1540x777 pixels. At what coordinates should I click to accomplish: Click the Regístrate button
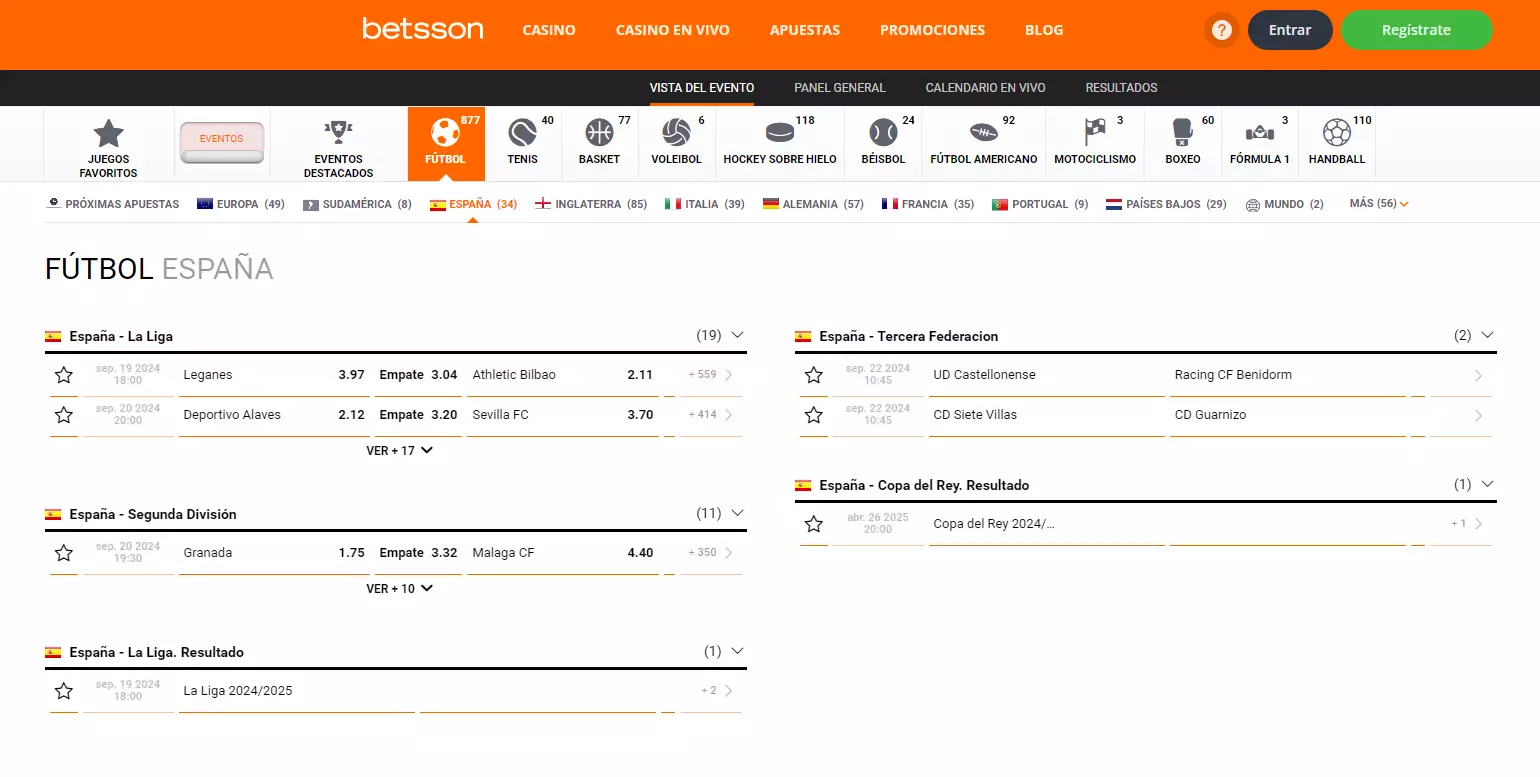pos(1416,30)
